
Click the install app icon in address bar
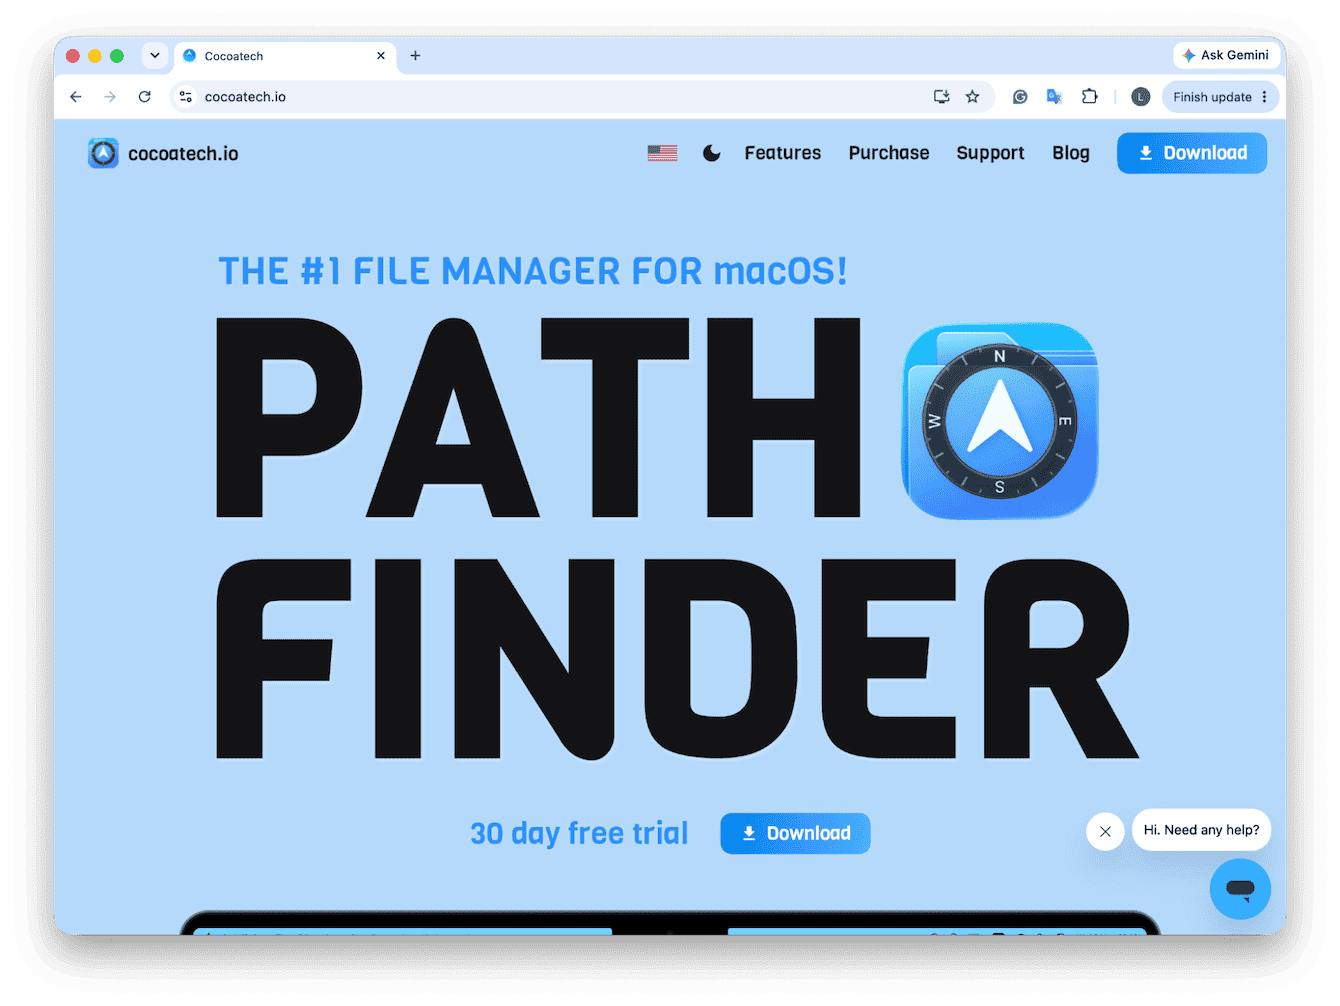941,97
